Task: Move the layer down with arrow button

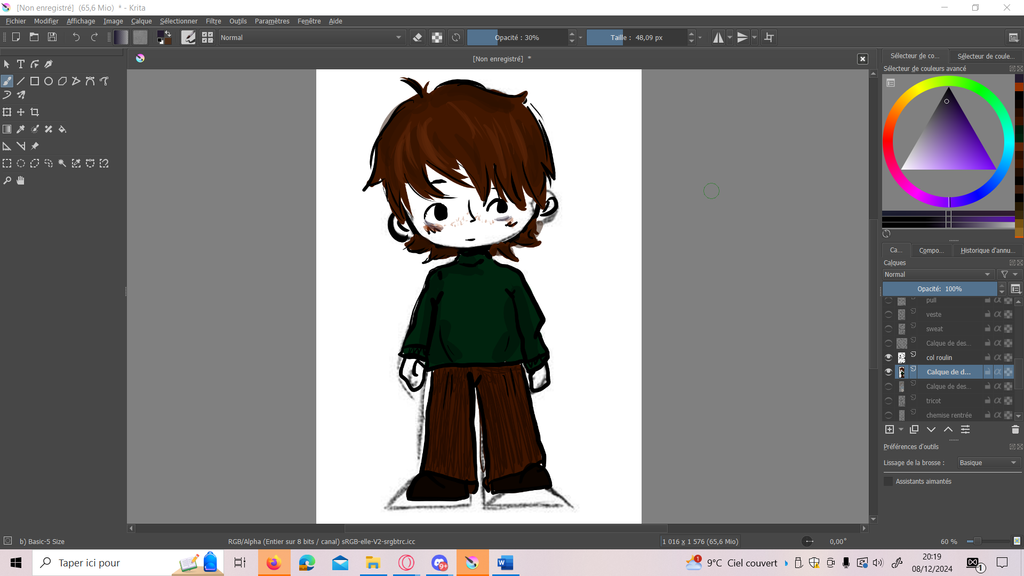Action: (931, 430)
